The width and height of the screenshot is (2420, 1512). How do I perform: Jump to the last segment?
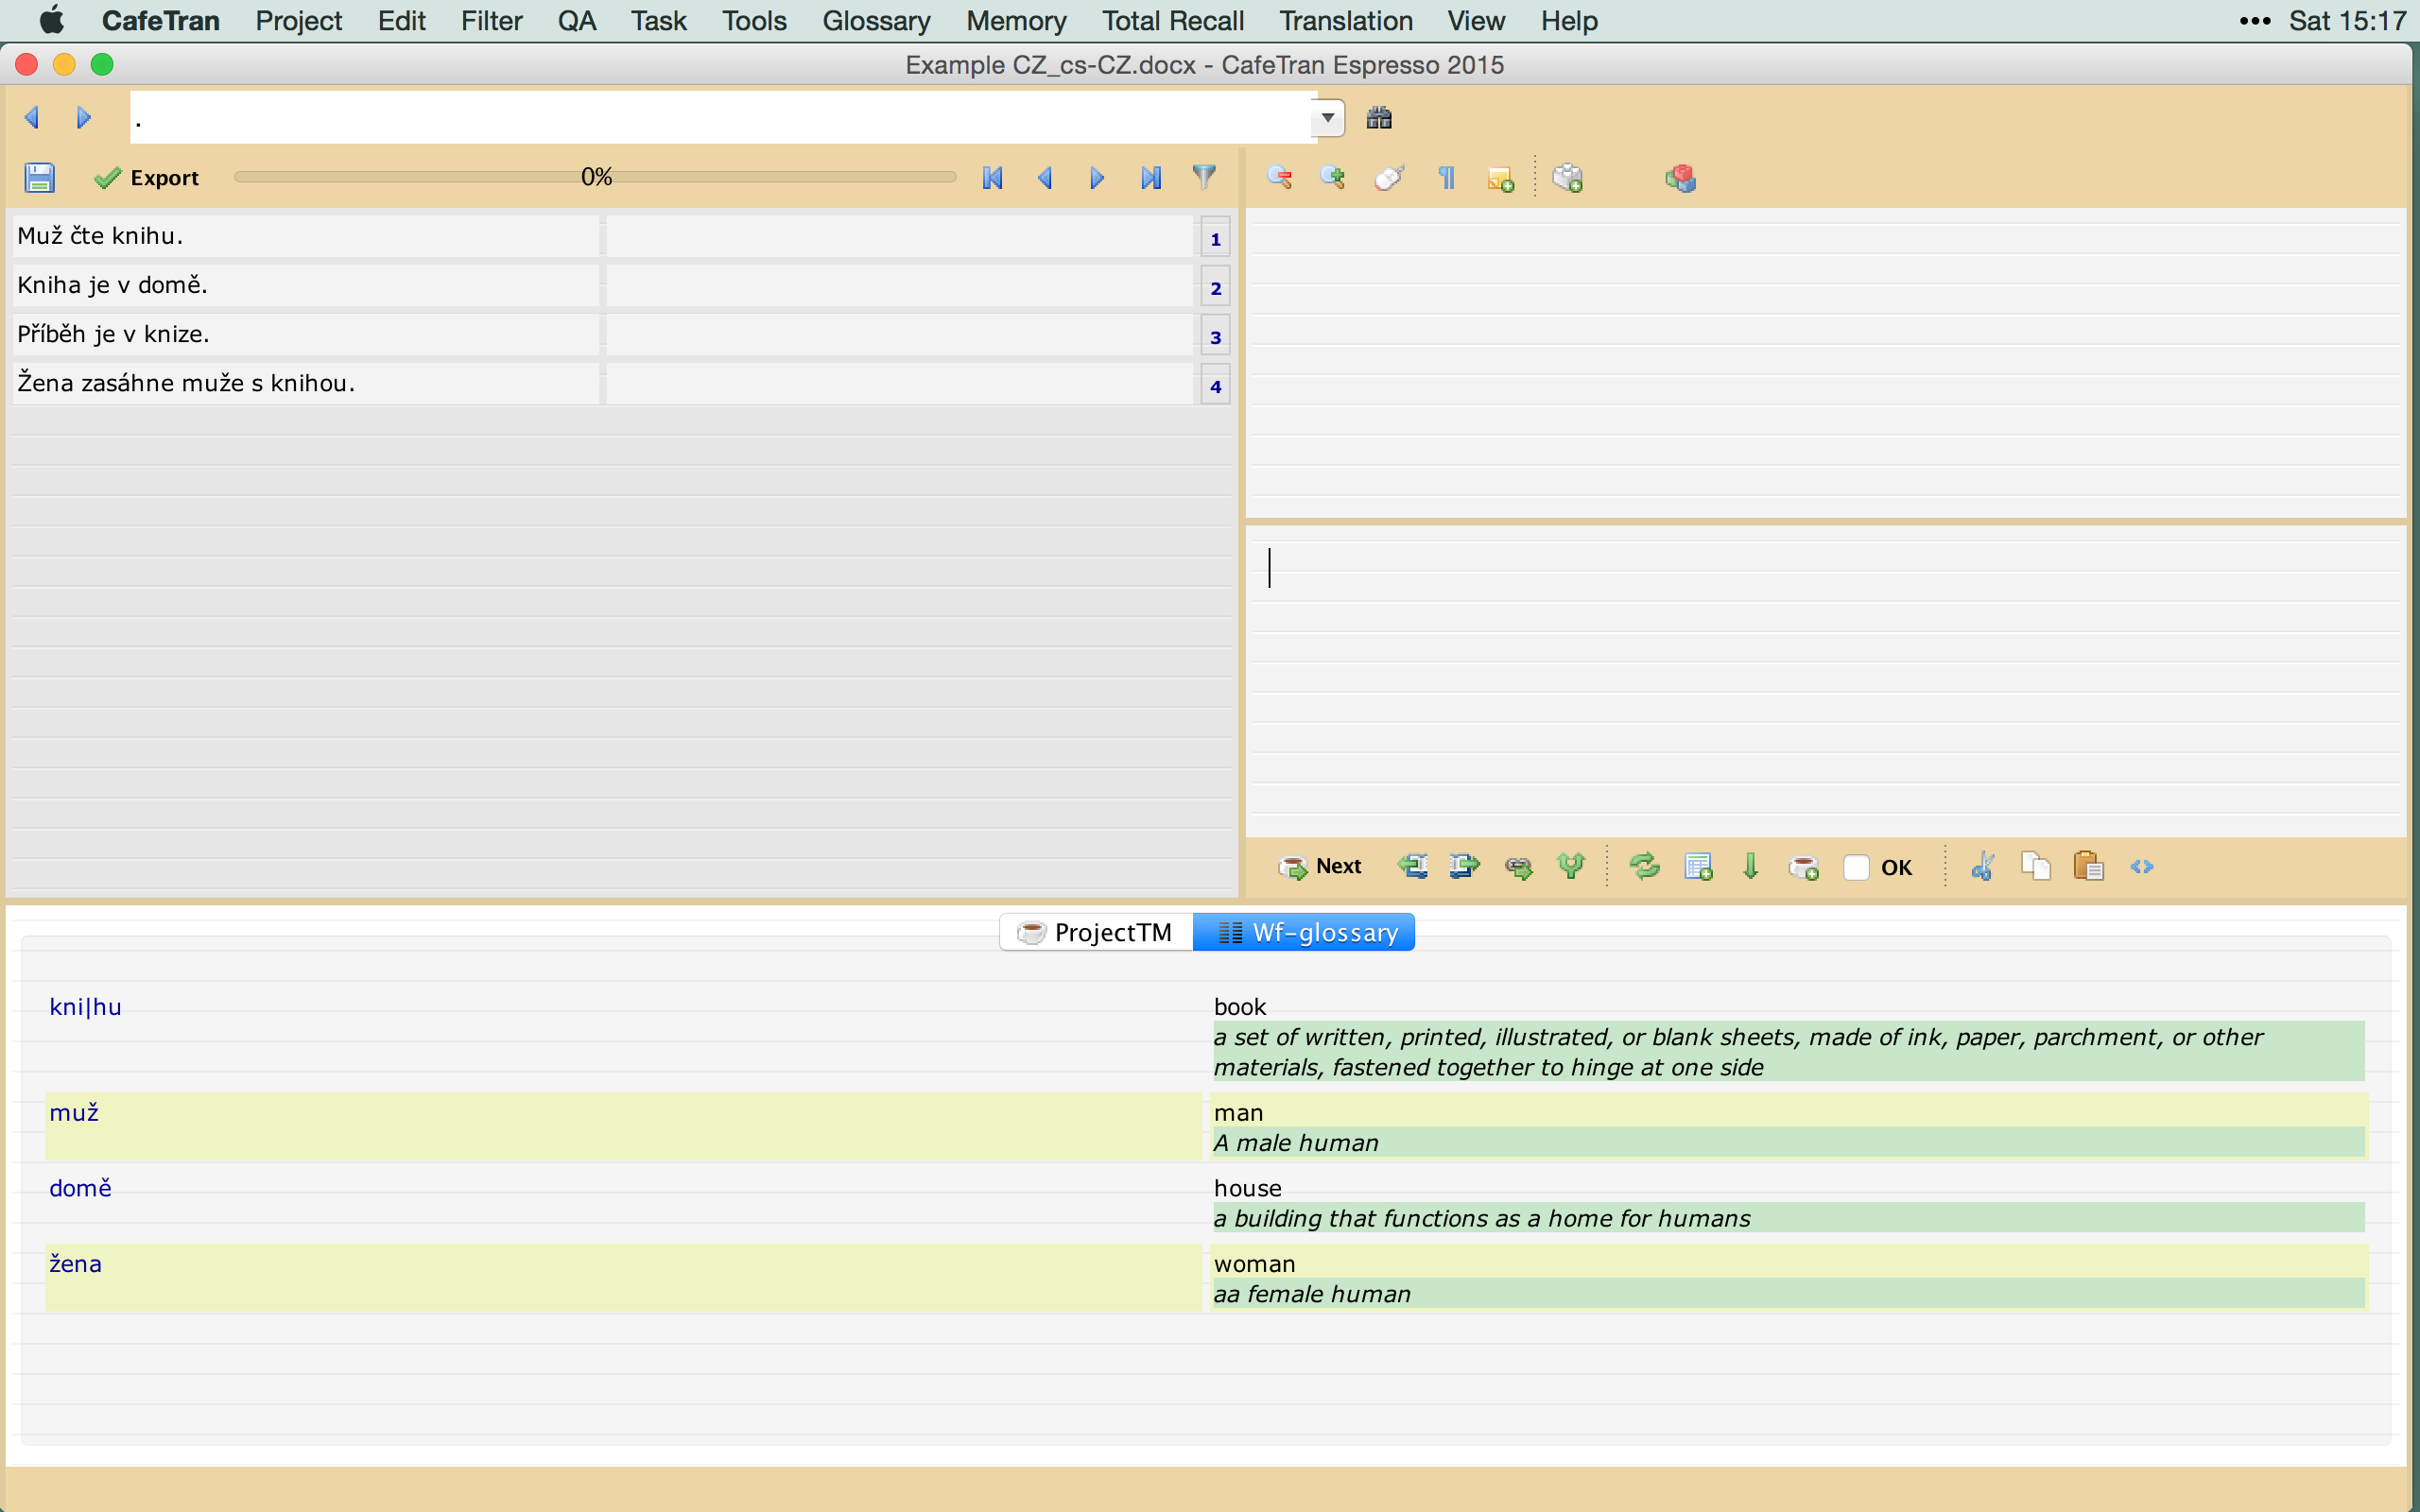click(1151, 178)
